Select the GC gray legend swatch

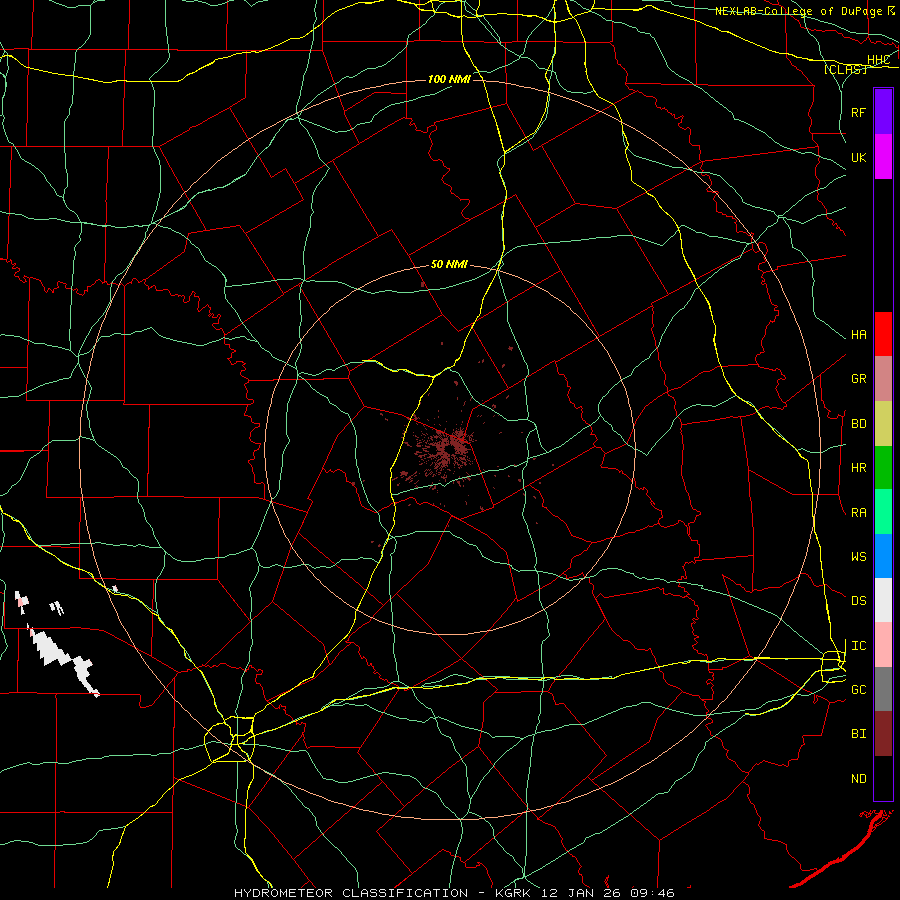click(x=883, y=689)
